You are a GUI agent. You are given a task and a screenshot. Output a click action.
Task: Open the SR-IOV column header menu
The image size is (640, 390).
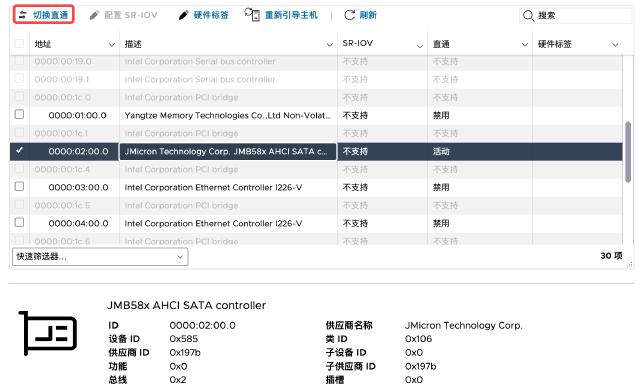coord(420,45)
